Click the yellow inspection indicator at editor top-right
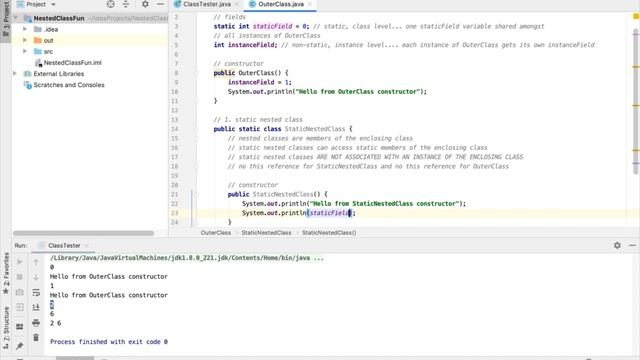 click(636, 16)
